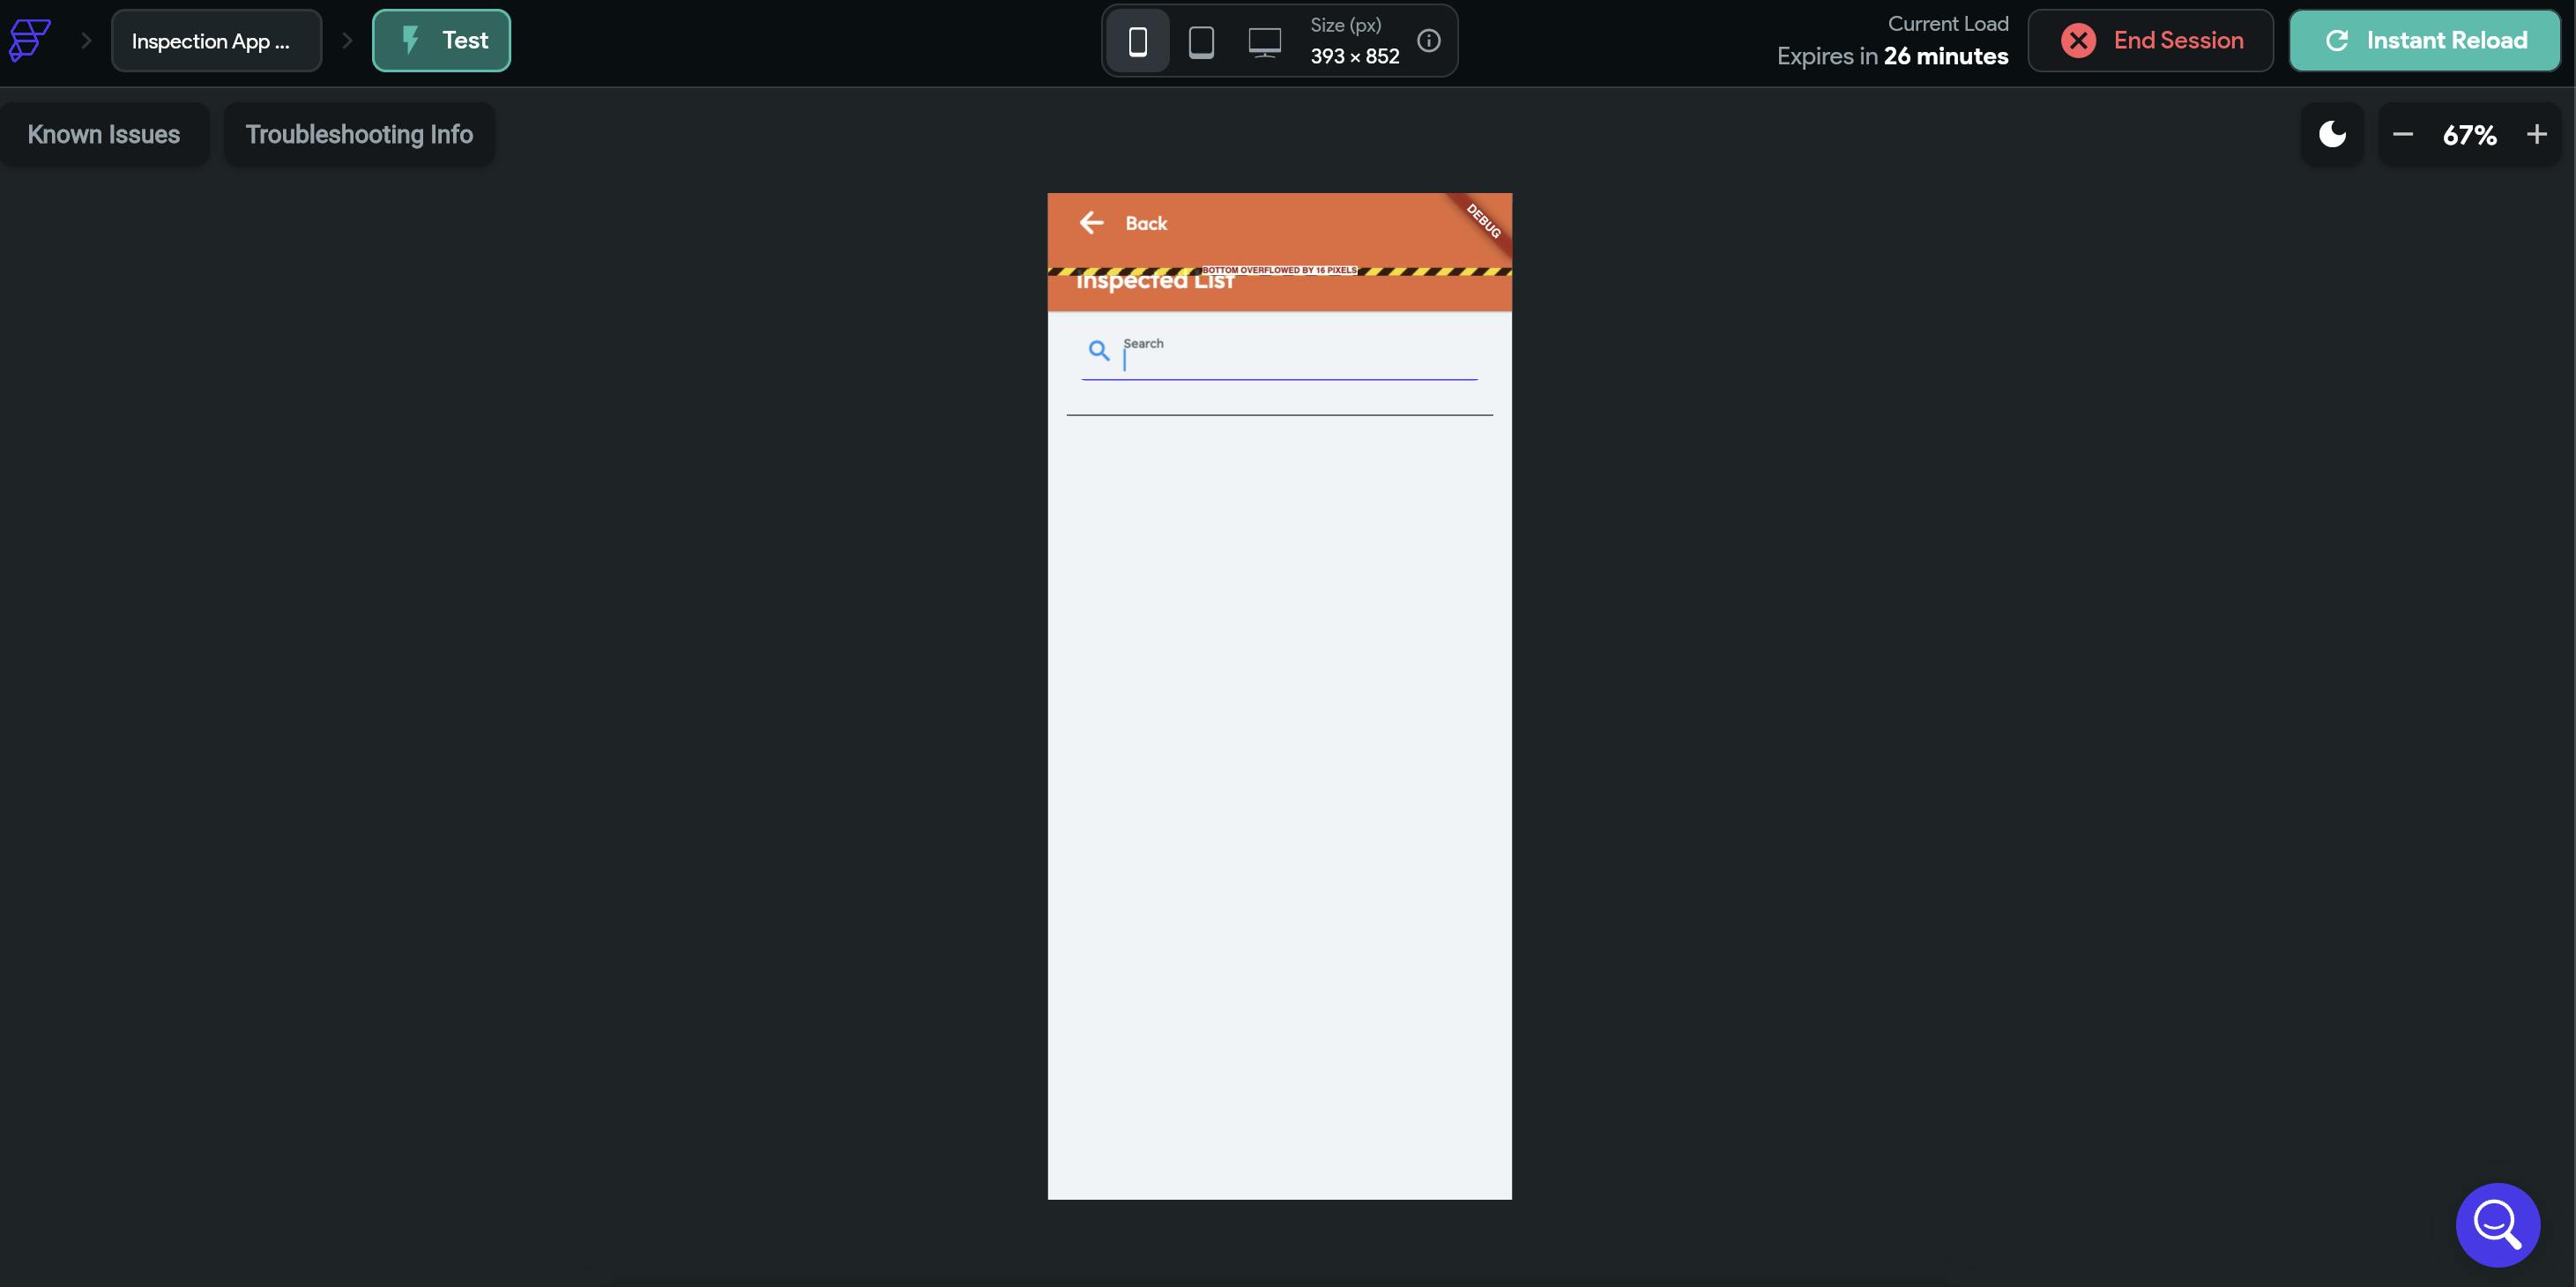Viewport: 2576px width, 1287px height.
Task: Open the Troubleshooting Info tab
Action: pos(359,134)
